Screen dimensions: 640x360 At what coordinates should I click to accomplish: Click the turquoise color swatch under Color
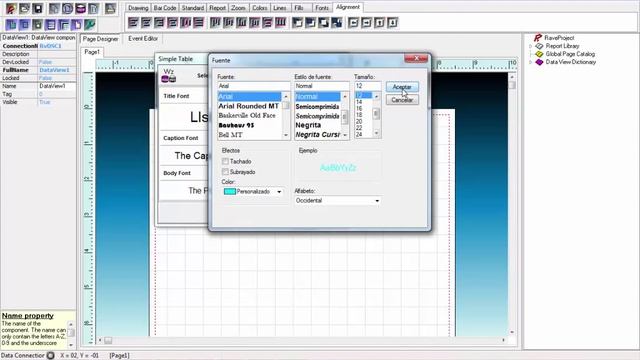coord(230,191)
